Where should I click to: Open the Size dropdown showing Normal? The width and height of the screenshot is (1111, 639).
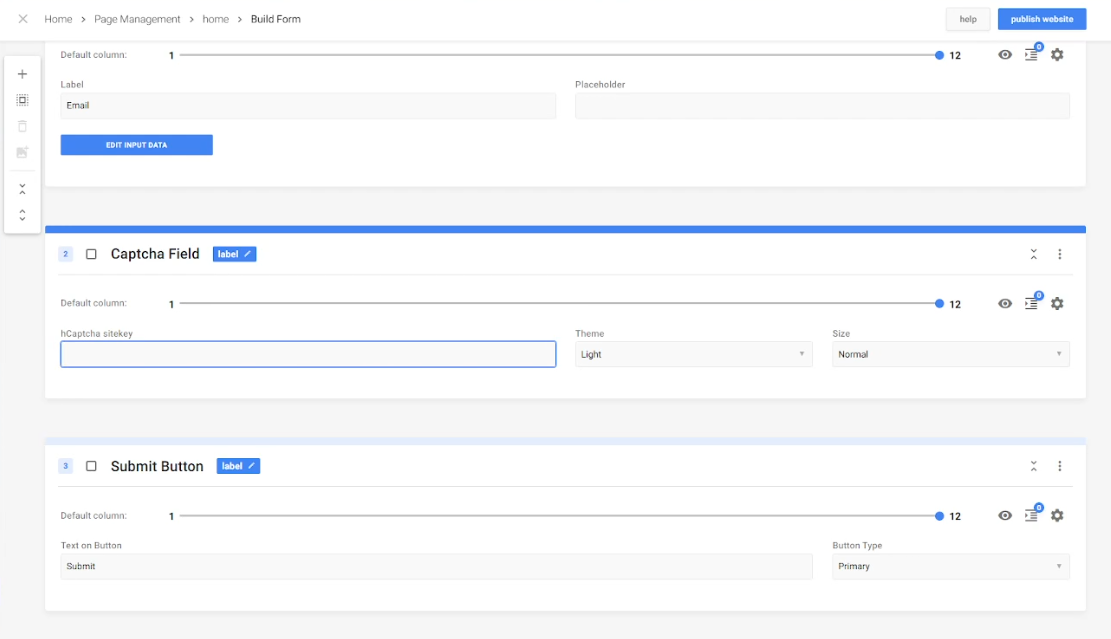[950, 354]
